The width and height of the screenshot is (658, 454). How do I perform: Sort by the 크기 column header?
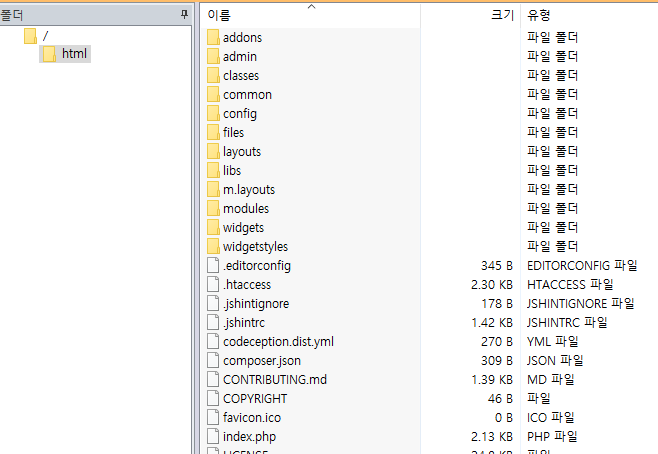pos(502,16)
